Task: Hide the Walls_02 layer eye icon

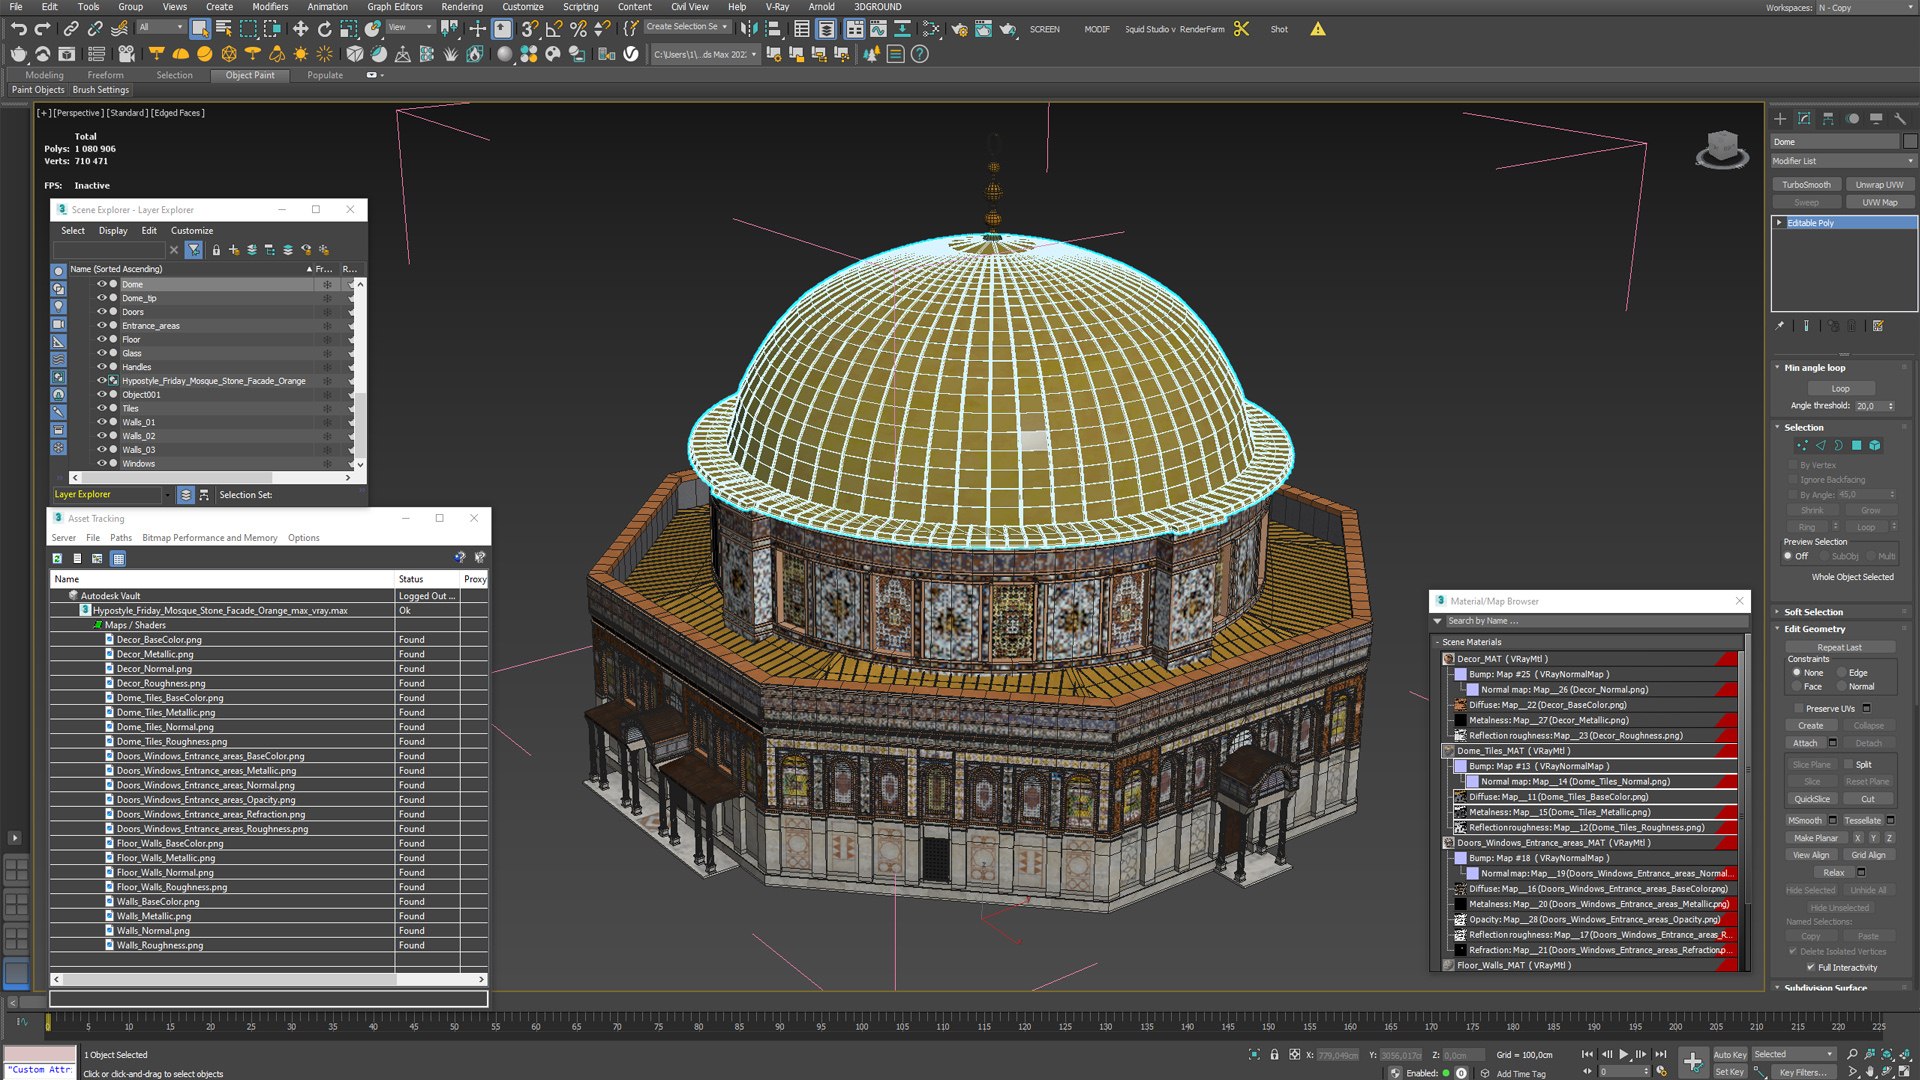Action: pyautogui.click(x=101, y=436)
